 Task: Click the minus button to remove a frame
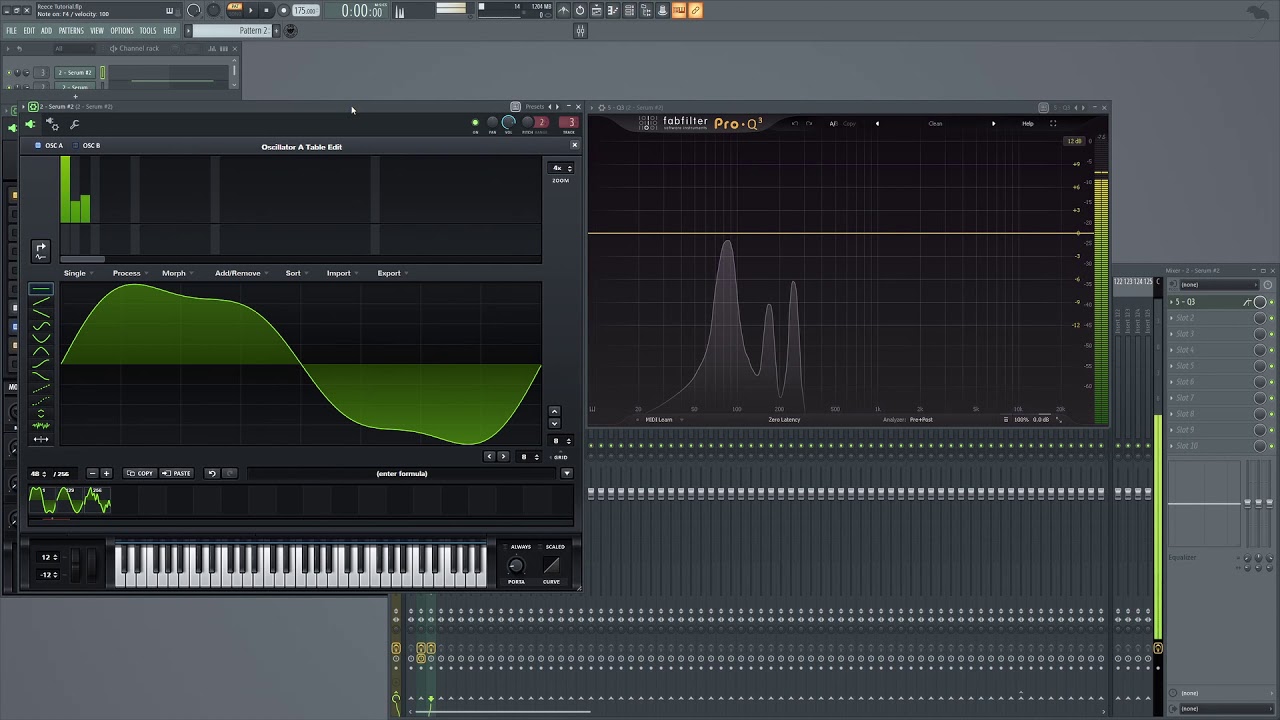[92, 473]
